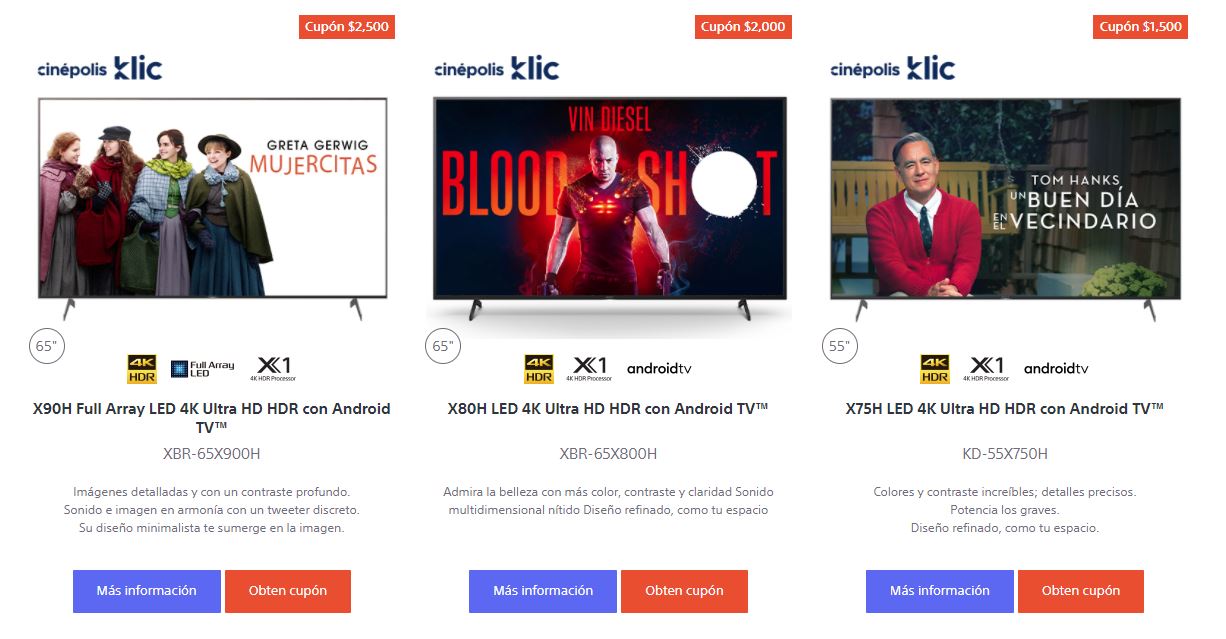Screen dimensions: 1226x639
Task: Open Más información for KD-55X750H
Action: click(x=940, y=591)
